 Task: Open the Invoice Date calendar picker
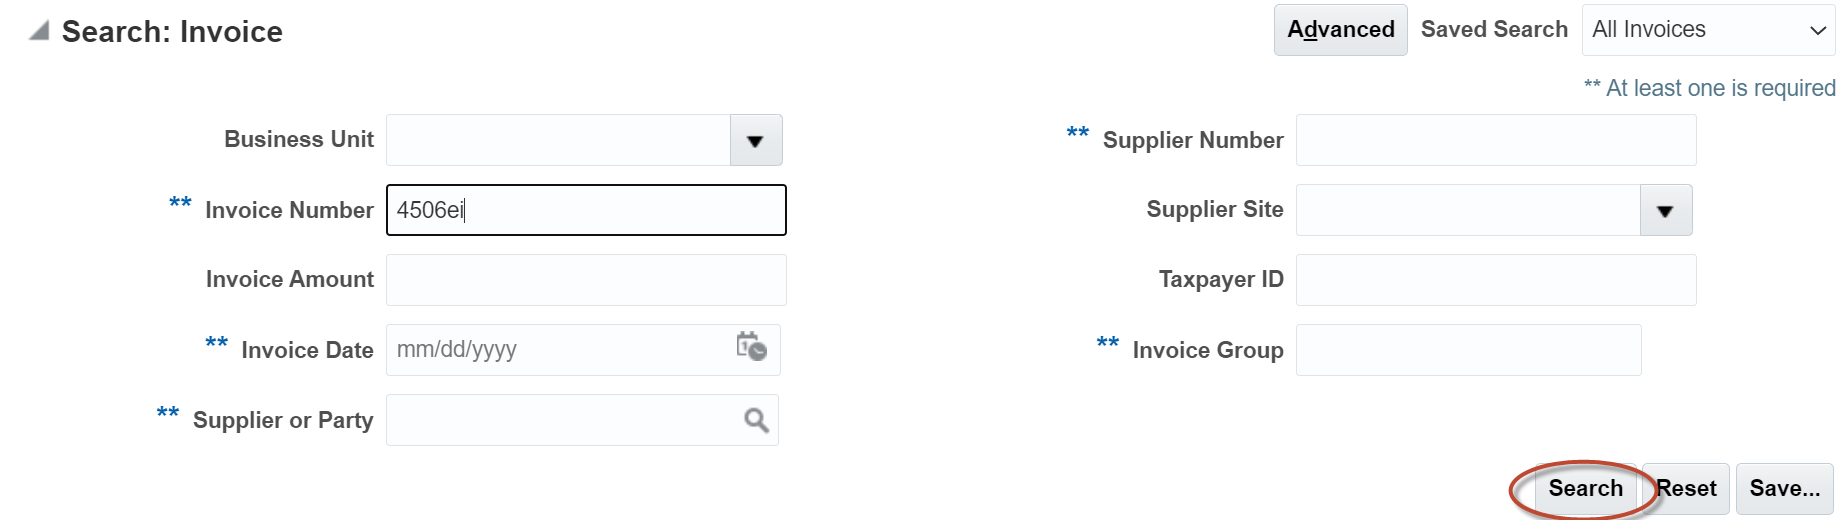pos(751,347)
